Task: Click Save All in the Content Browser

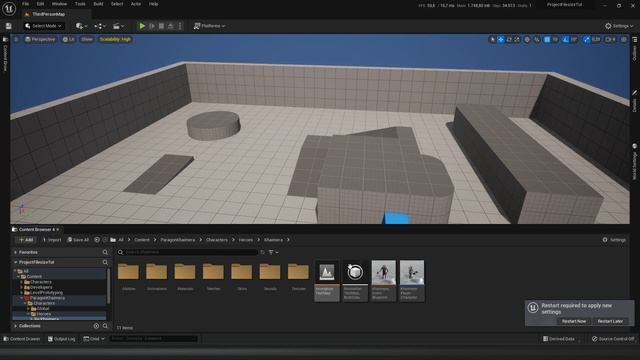Action: pyautogui.click(x=78, y=240)
